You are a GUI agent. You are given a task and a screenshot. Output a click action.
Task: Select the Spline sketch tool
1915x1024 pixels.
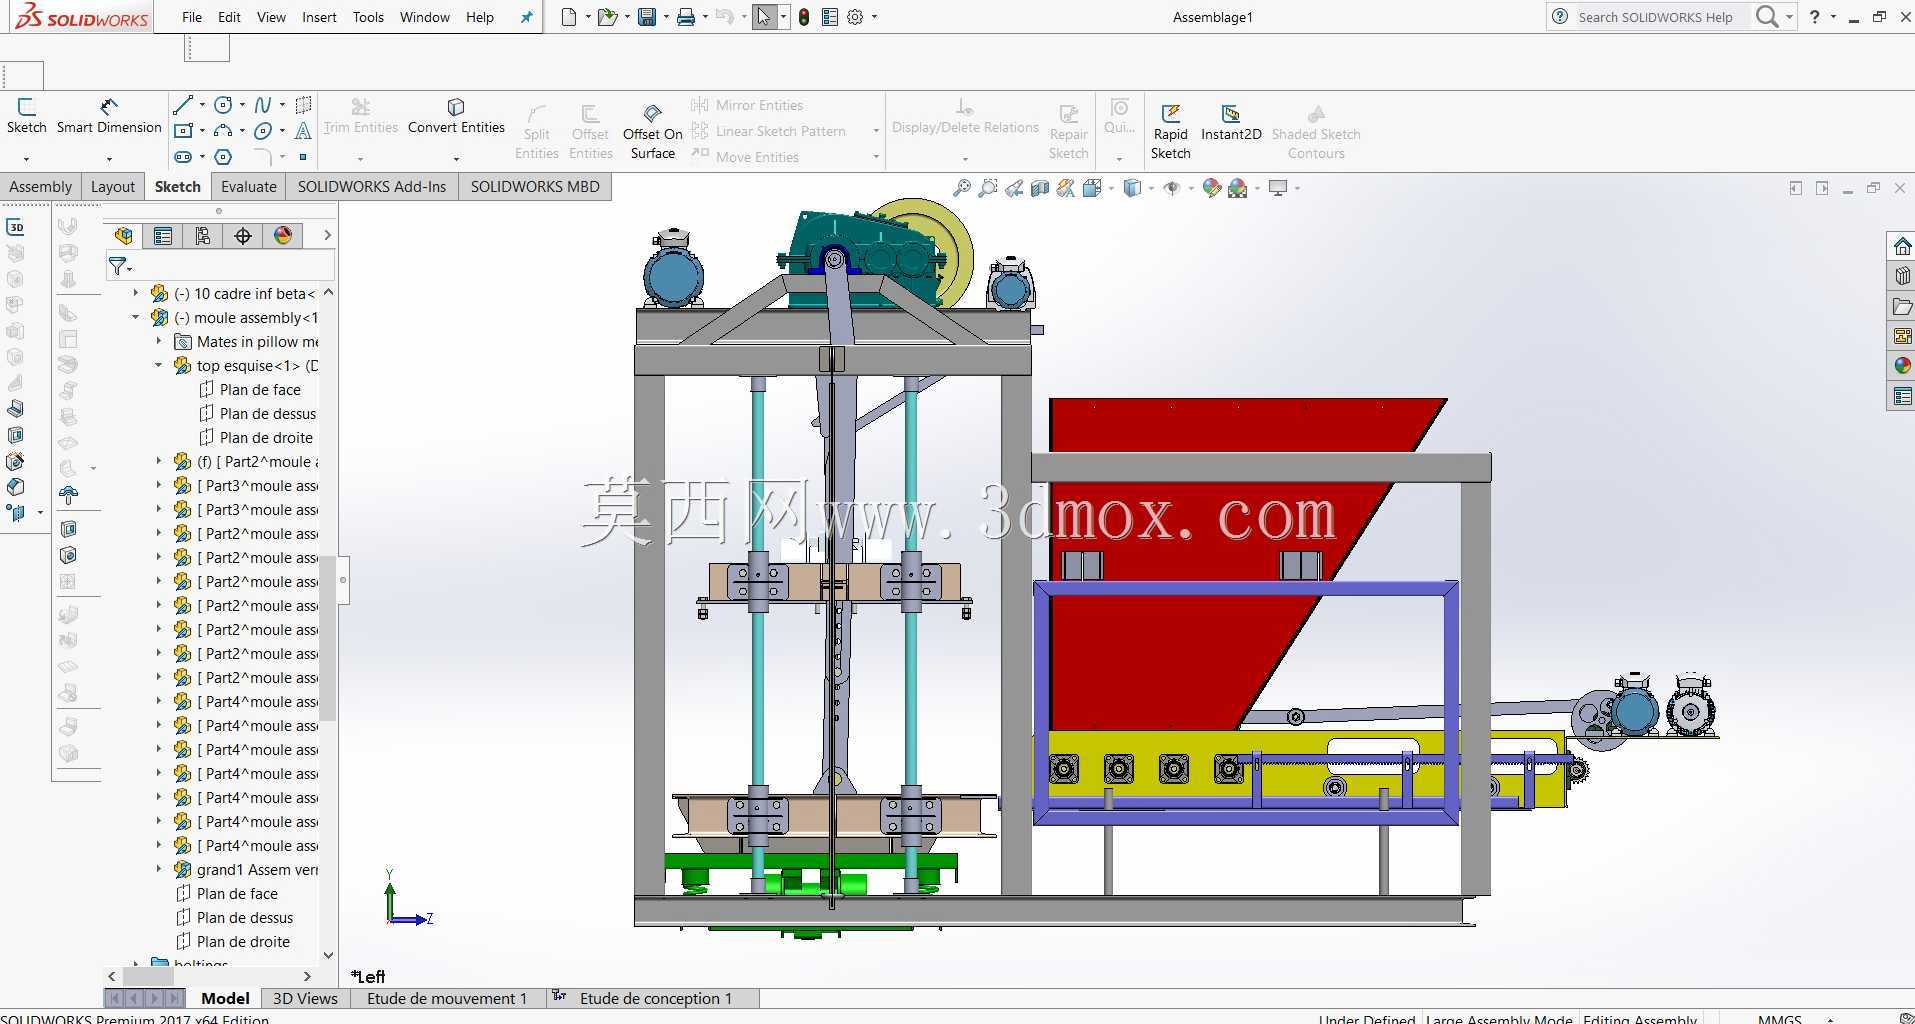click(x=263, y=105)
